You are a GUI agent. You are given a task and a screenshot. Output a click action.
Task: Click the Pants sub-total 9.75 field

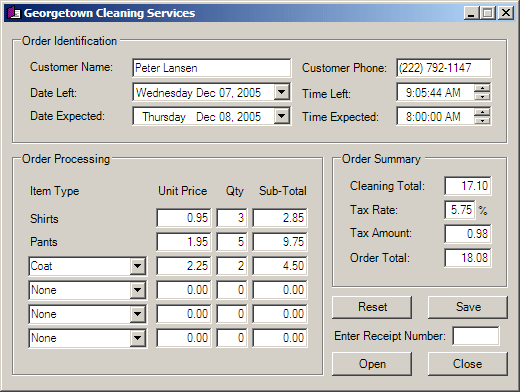tap(280, 242)
